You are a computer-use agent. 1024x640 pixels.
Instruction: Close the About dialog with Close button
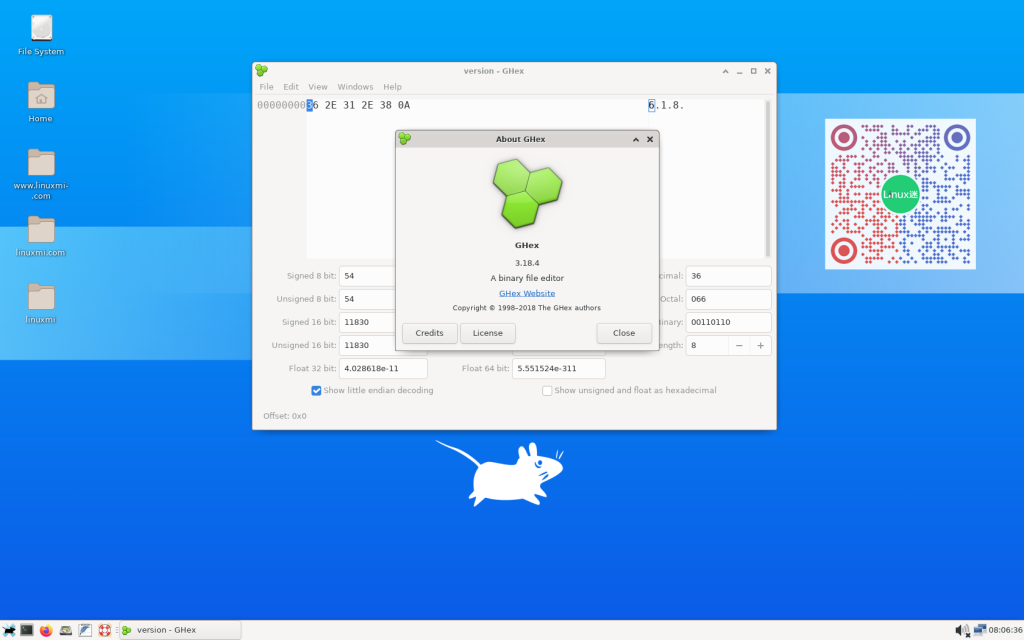pos(624,333)
